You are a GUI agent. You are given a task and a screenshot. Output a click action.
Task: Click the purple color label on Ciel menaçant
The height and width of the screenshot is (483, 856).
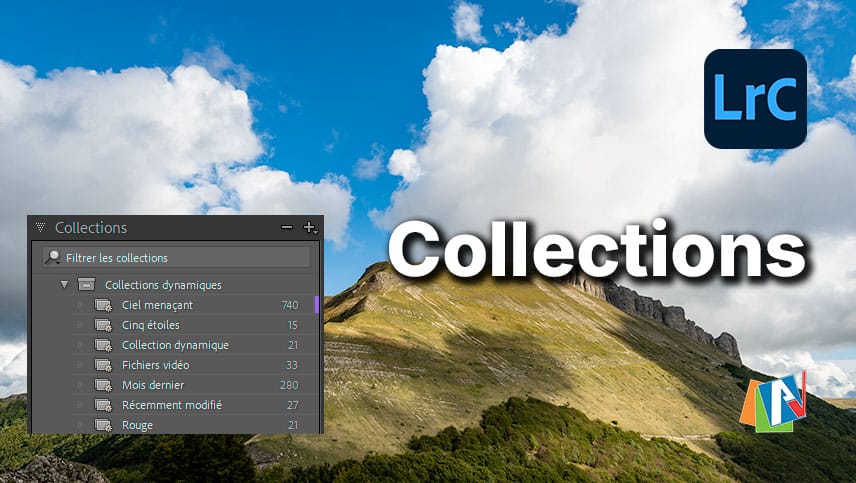(317, 305)
